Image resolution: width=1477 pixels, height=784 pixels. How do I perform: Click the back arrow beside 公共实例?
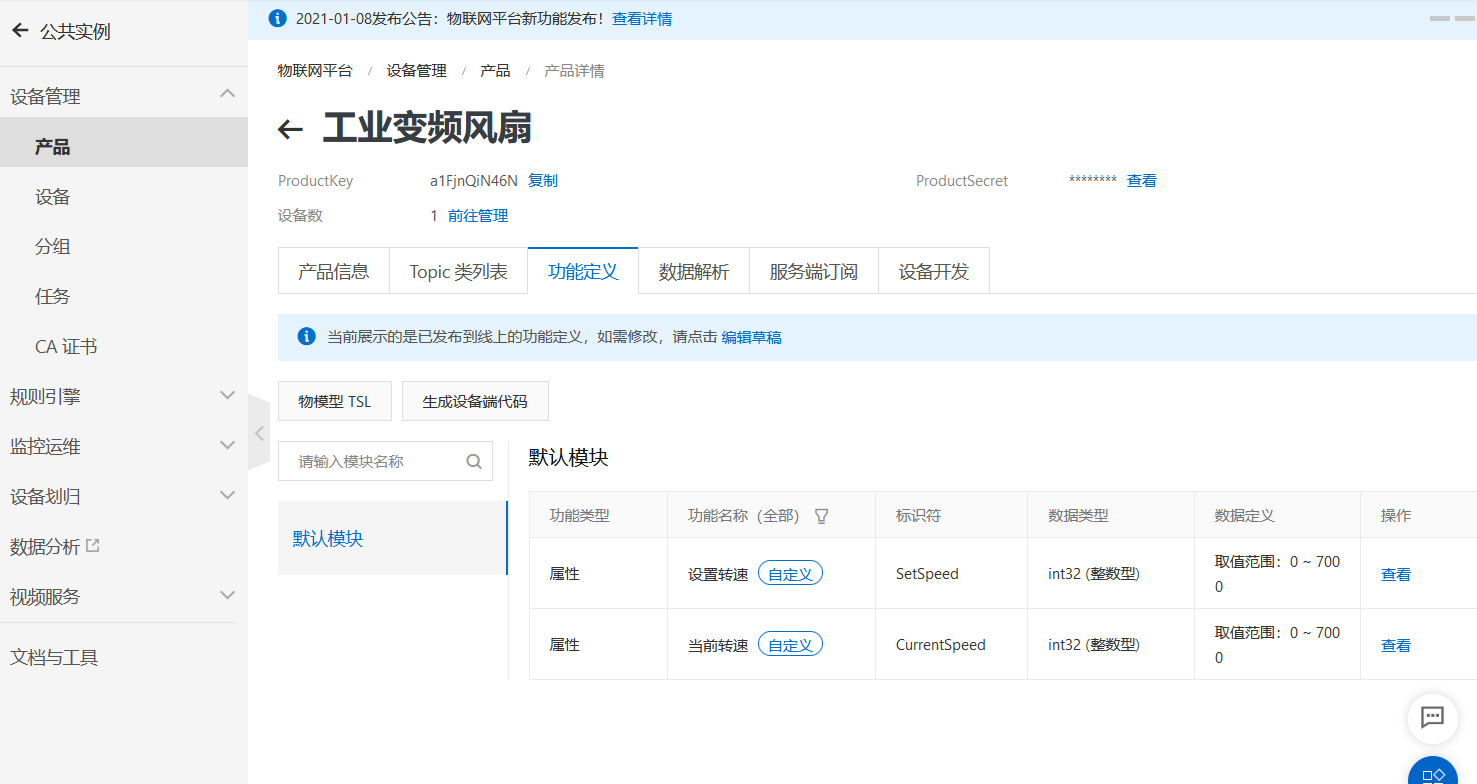point(20,31)
